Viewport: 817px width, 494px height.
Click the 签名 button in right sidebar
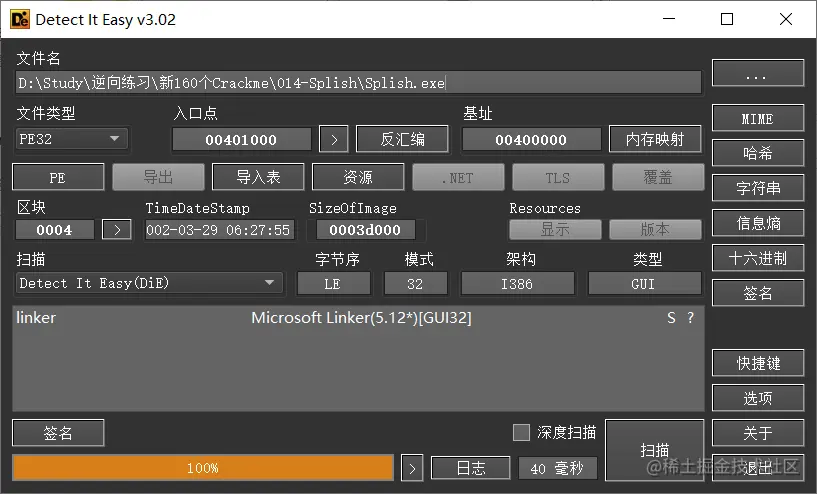[758, 293]
